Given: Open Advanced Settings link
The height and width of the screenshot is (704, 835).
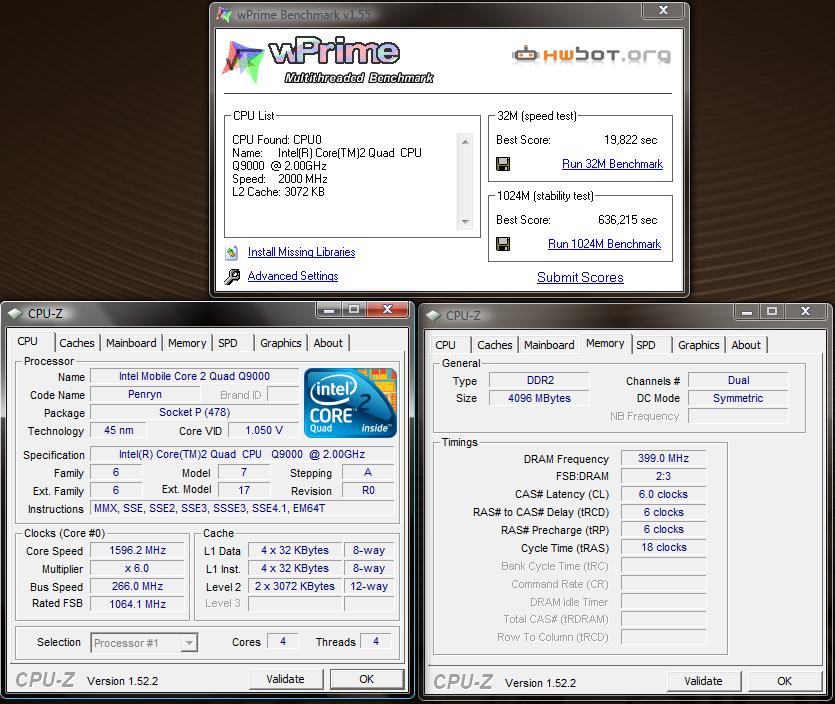Looking at the screenshot, I should [x=293, y=276].
